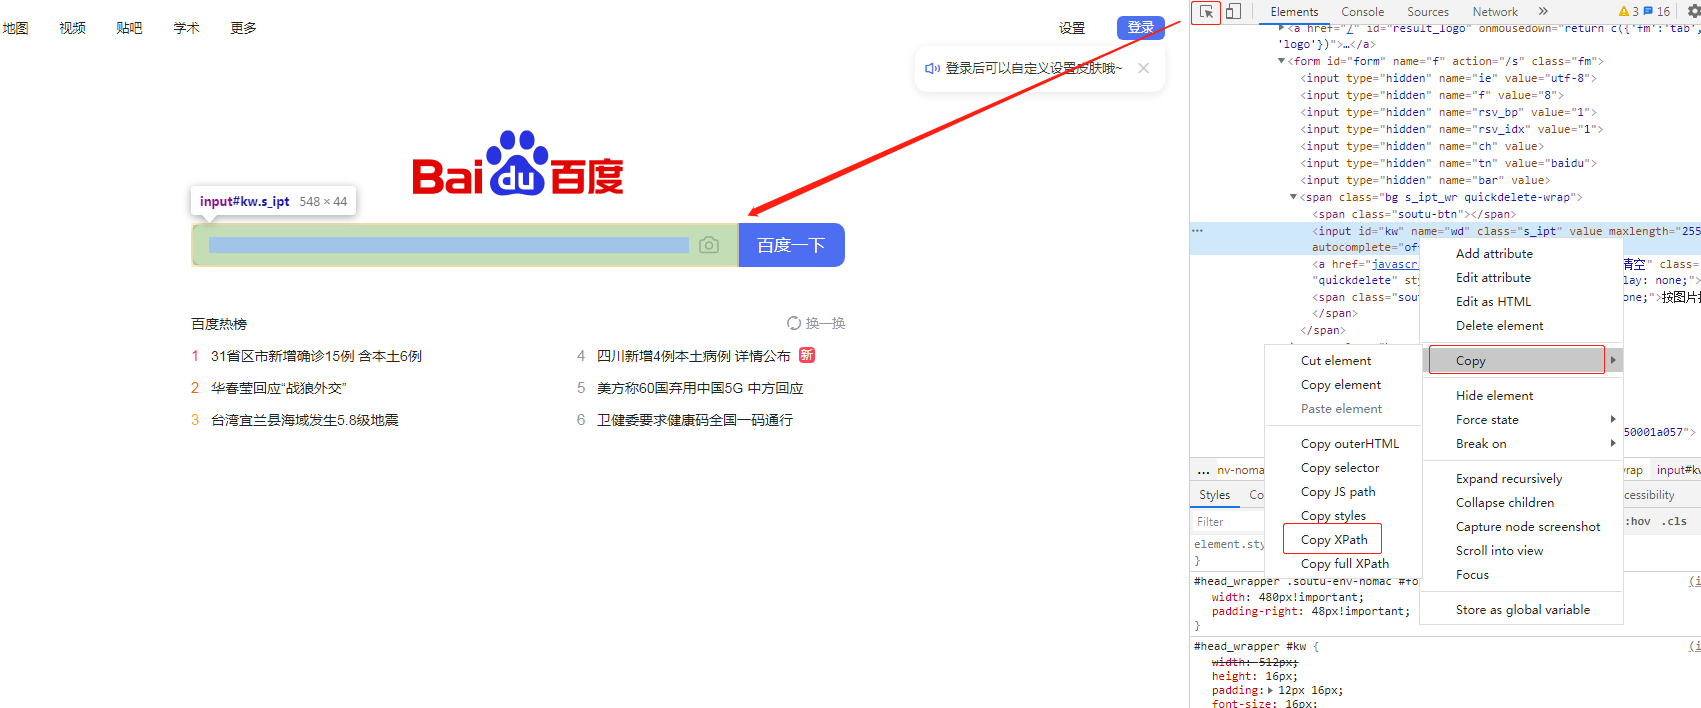Image resolution: width=1701 pixels, height=708 pixels.
Task: Select Capture node screenshot
Action: click(1528, 527)
